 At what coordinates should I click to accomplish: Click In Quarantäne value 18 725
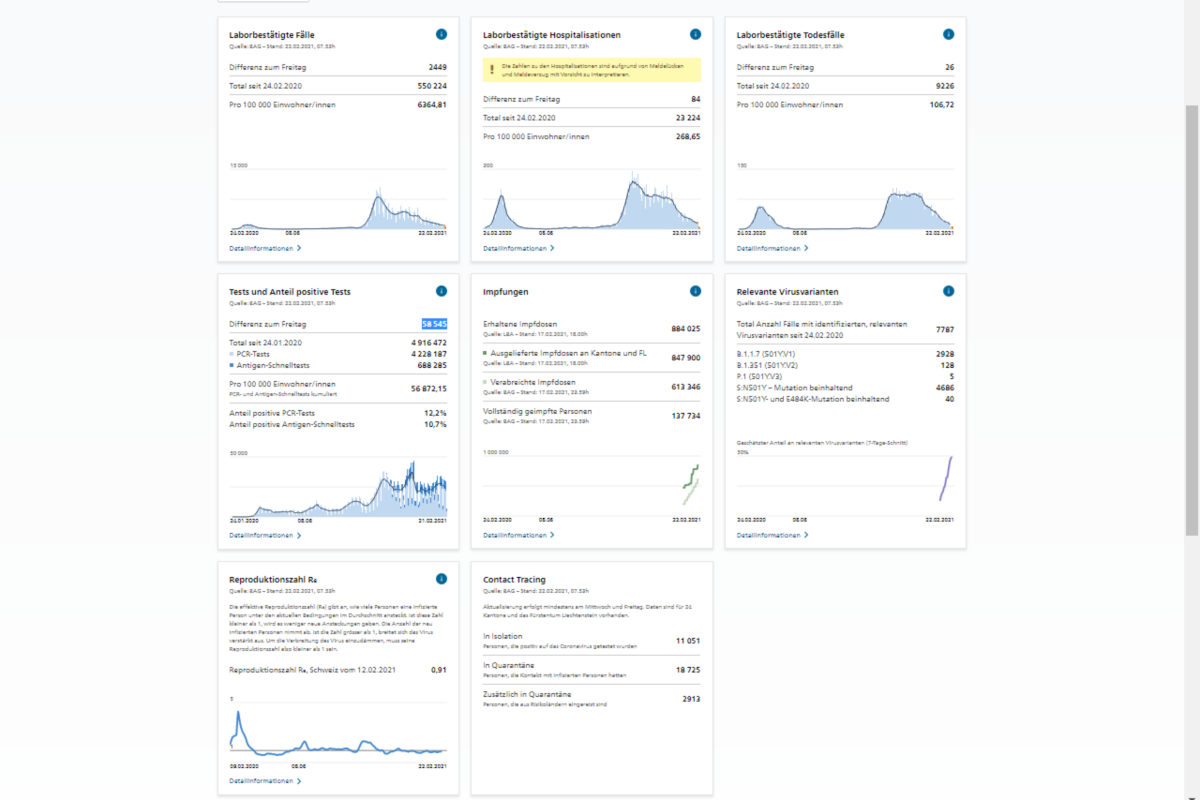click(x=688, y=669)
